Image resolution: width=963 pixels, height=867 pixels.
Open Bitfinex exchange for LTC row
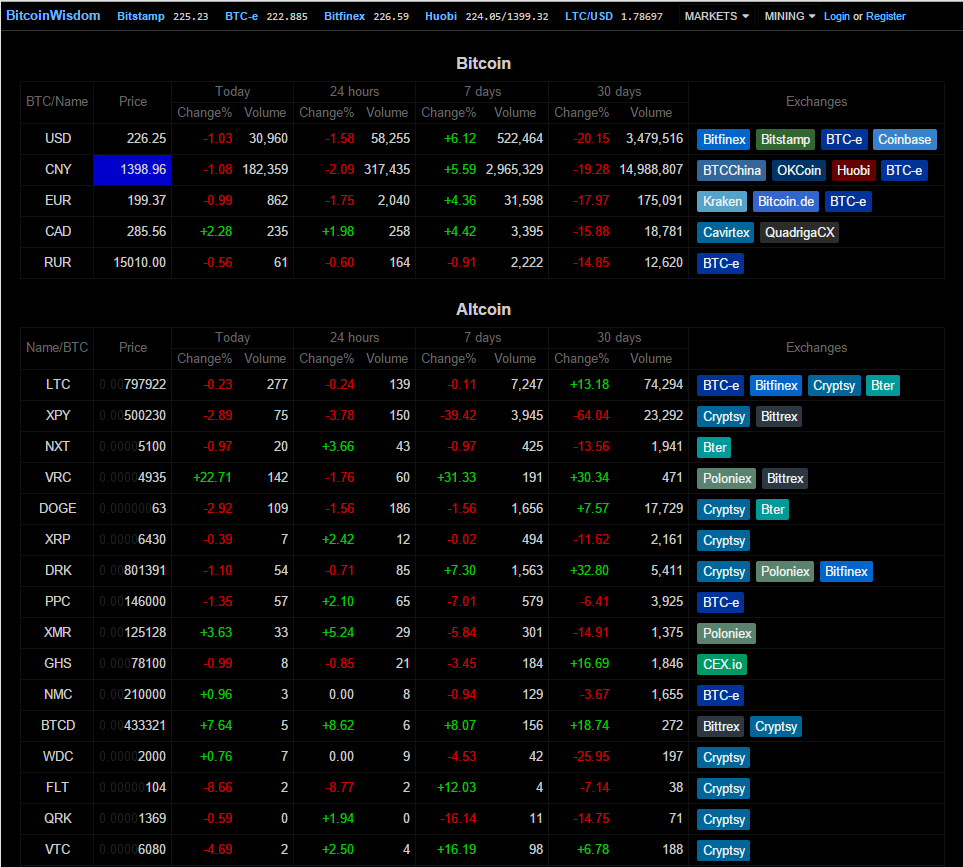tap(776, 386)
